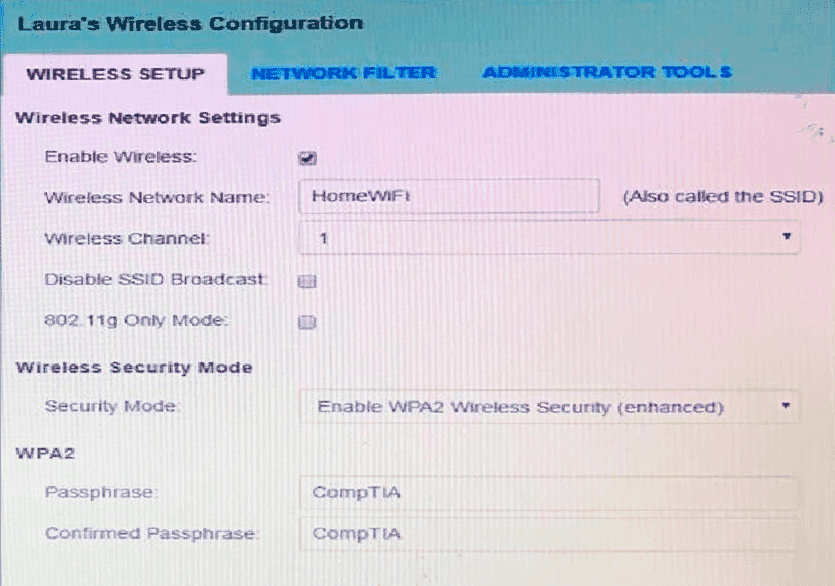Click the Wireless Network Settings heading
Viewport: 835px width, 586px height.
pyautogui.click(x=146, y=117)
